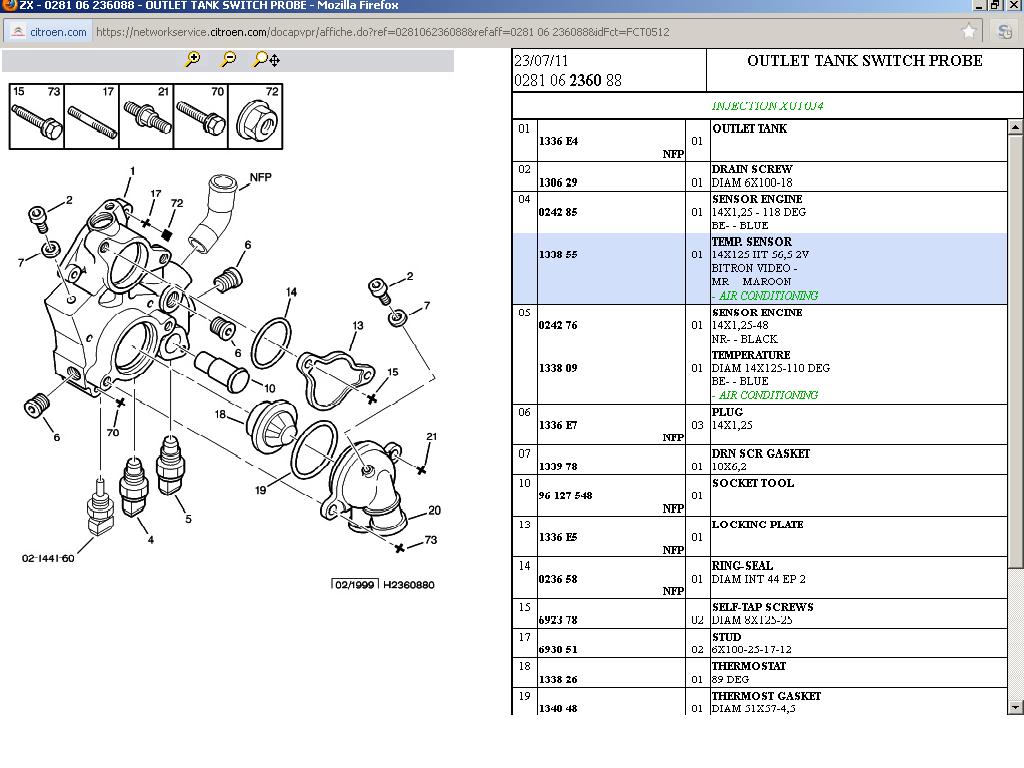This screenshot has width=1024, height=768.
Task: Select part number 96 127 548
Action: [x=566, y=496]
